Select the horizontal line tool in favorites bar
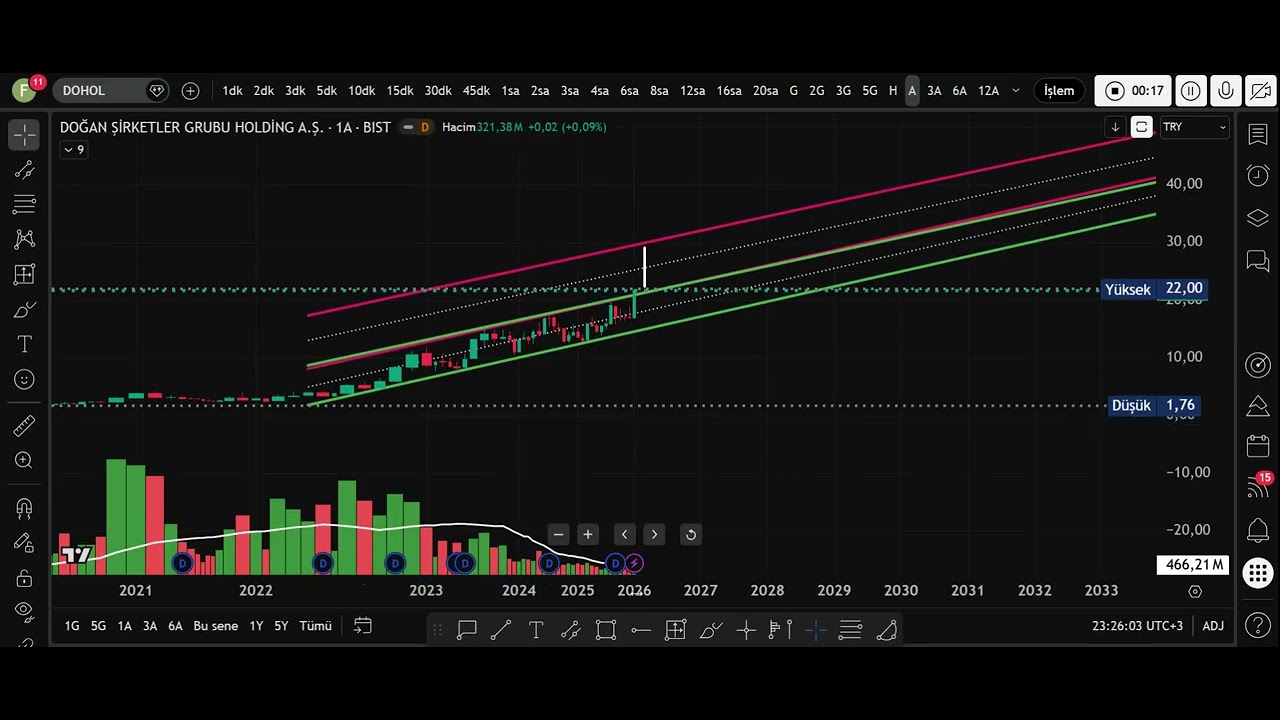Screen dimensions: 1280x720 coord(641,630)
